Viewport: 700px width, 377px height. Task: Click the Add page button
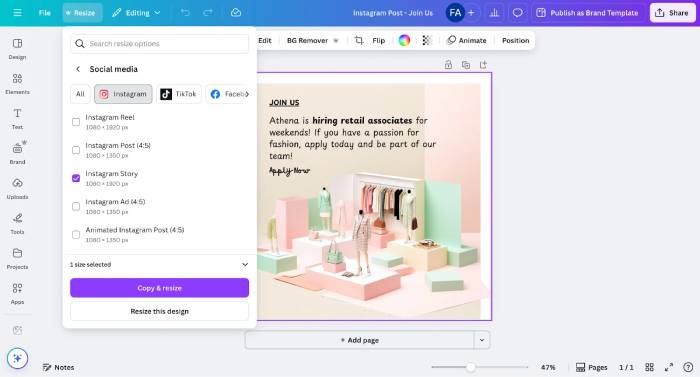[x=359, y=340]
